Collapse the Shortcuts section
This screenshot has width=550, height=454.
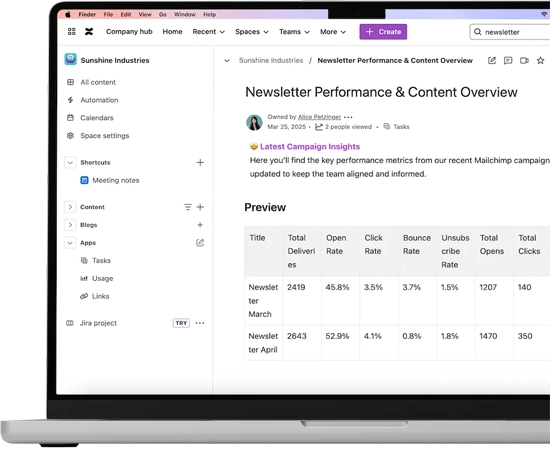(x=70, y=162)
